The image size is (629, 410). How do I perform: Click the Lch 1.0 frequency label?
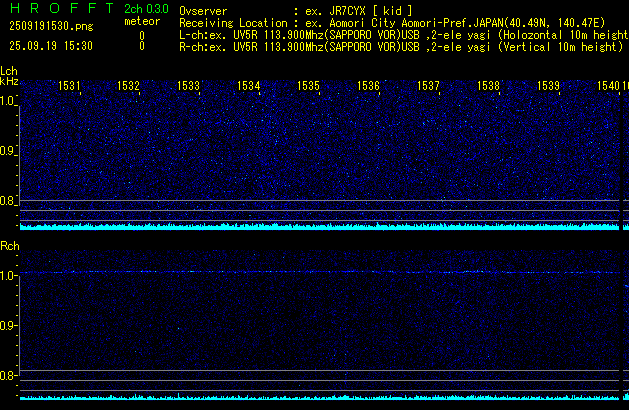click(8, 101)
